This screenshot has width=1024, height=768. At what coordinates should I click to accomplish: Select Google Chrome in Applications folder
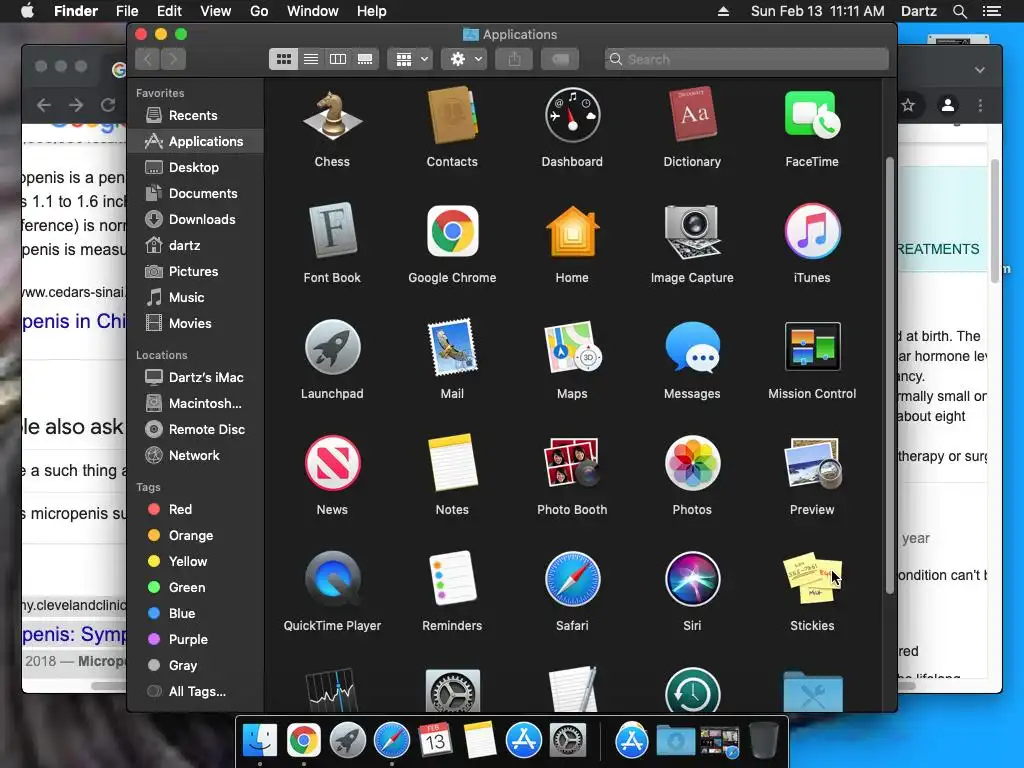coord(452,231)
